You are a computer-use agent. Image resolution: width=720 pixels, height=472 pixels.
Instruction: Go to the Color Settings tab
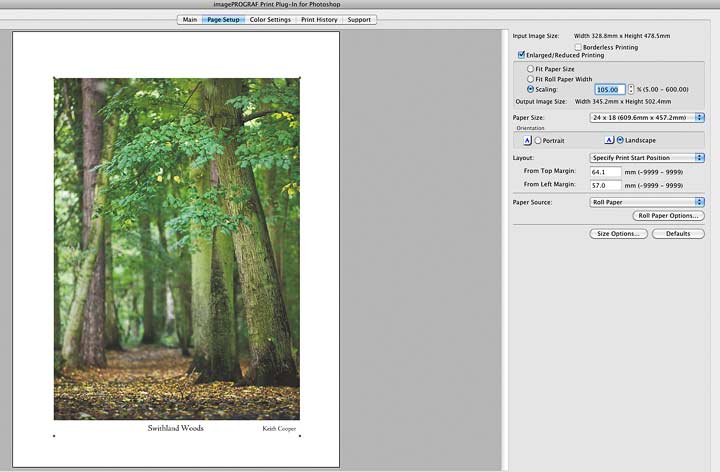tap(270, 20)
